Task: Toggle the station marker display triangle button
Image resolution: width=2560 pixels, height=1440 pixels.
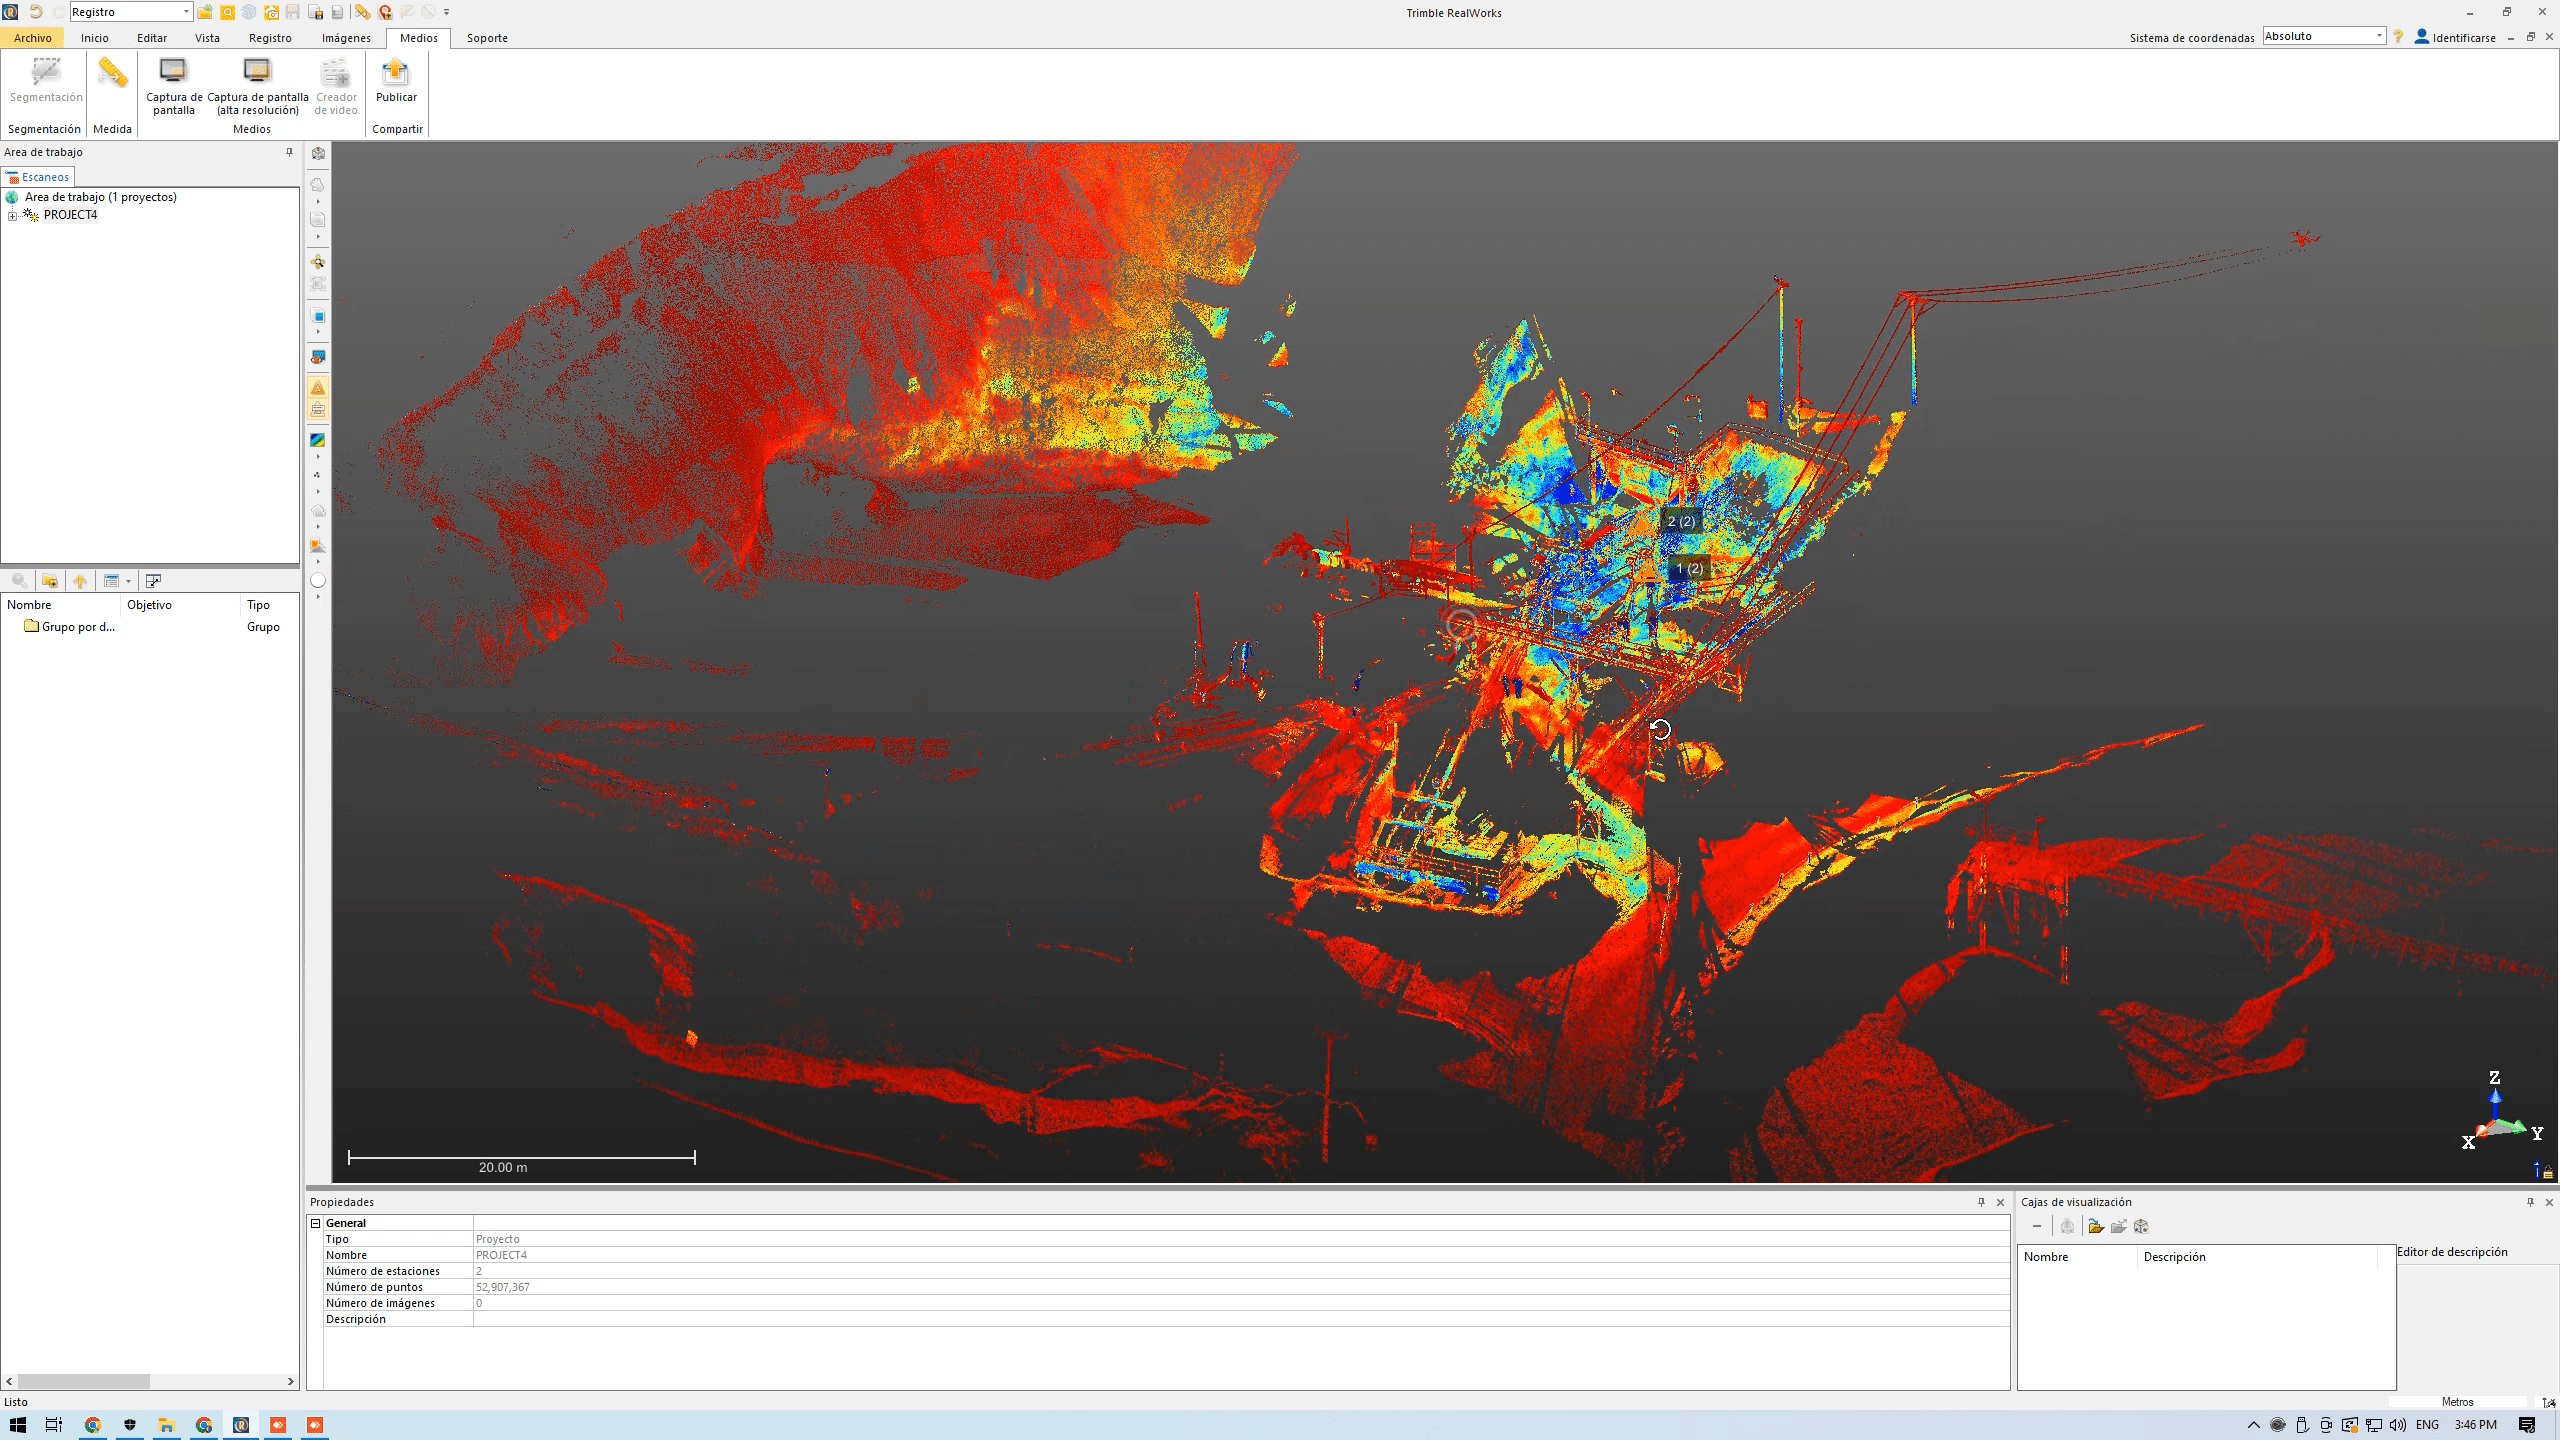Action: click(318, 387)
